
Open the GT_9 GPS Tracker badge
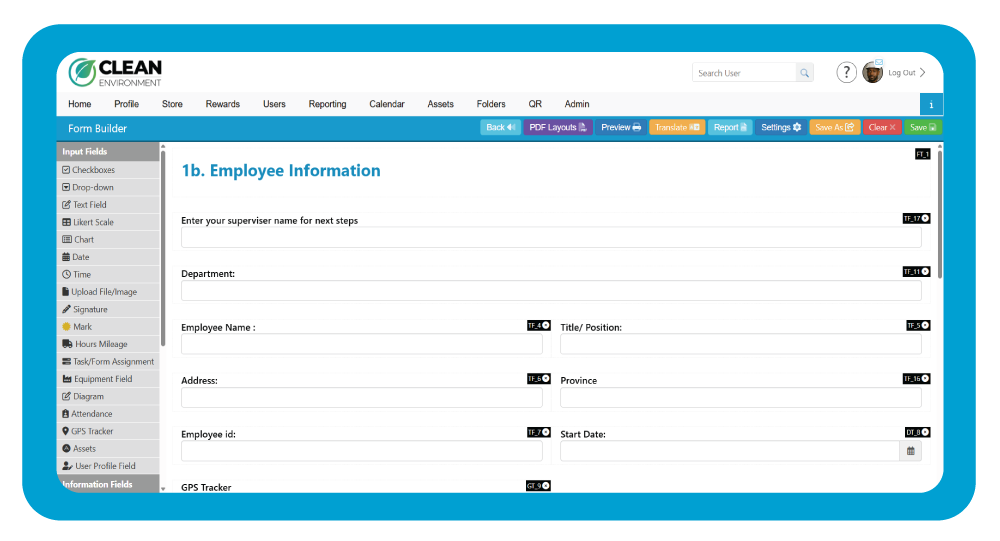538,485
